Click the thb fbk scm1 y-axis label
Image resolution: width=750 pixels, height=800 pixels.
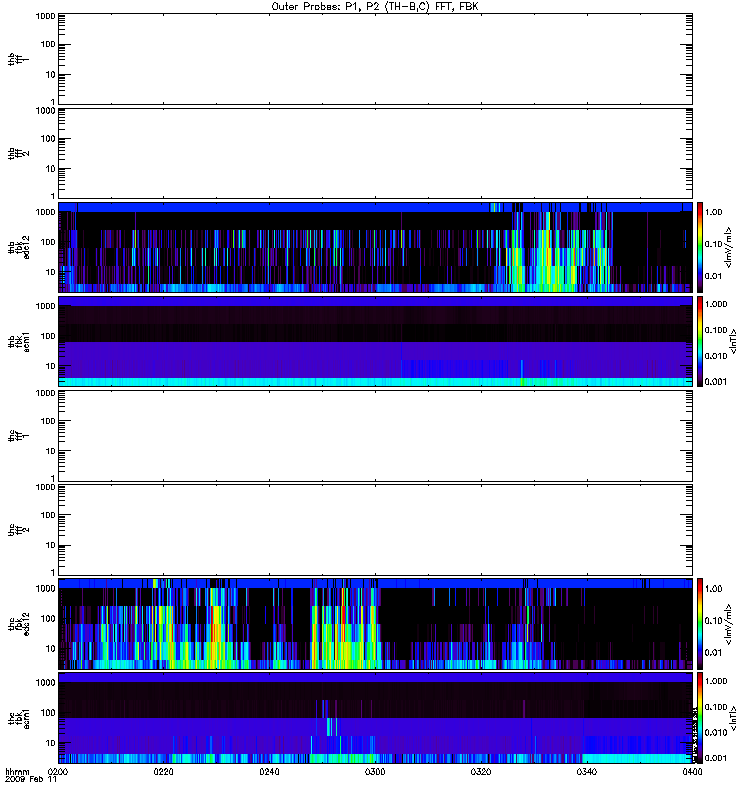click(x=19, y=342)
